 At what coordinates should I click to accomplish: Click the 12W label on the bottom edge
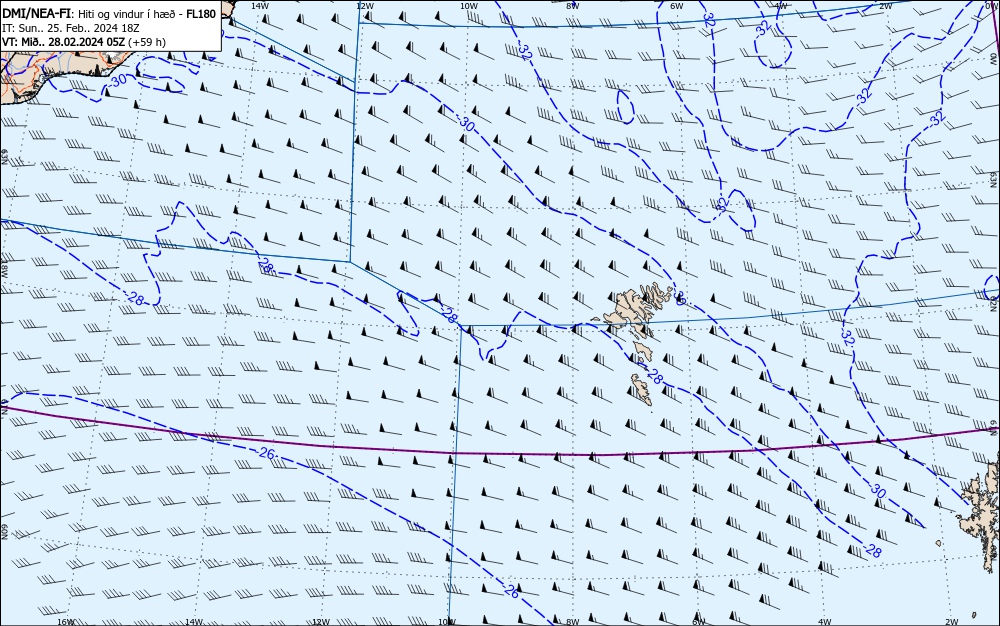tap(321, 622)
